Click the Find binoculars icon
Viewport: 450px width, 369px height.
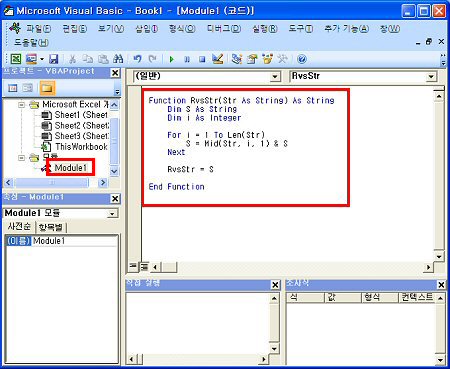point(118,59)
